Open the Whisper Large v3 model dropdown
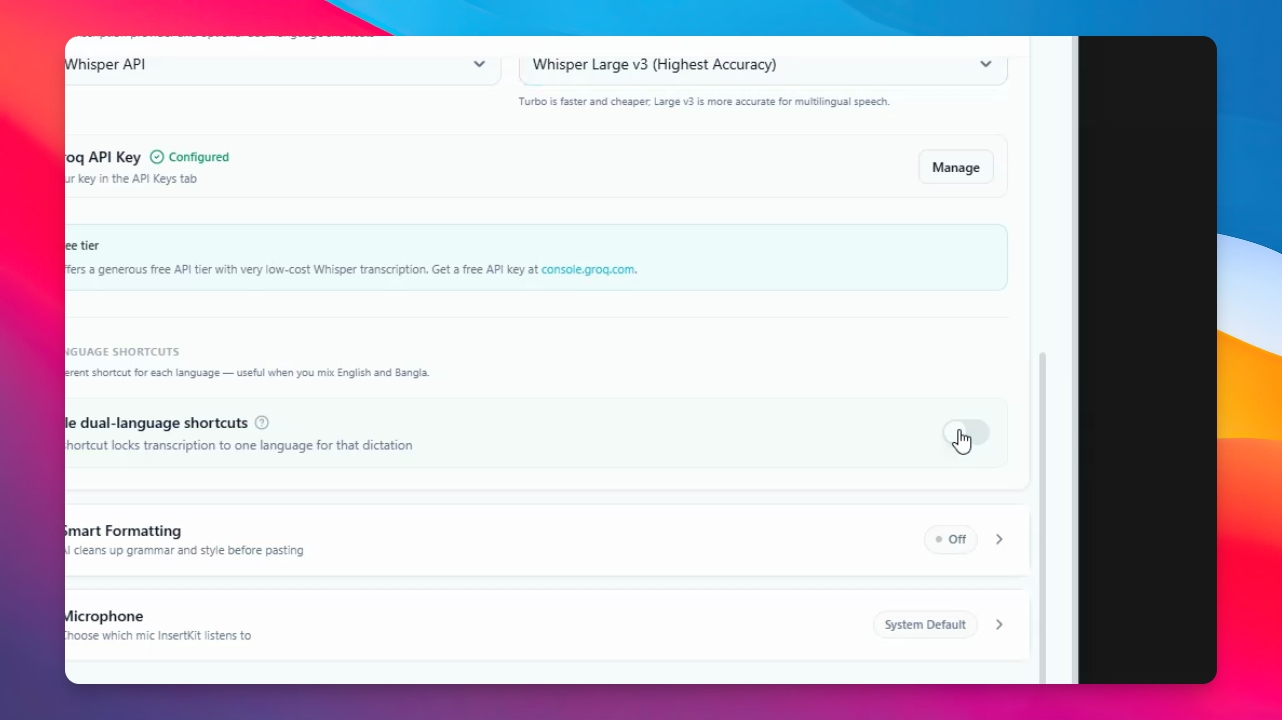Viewport: 1282px width, 720px height. pos(763,65)
